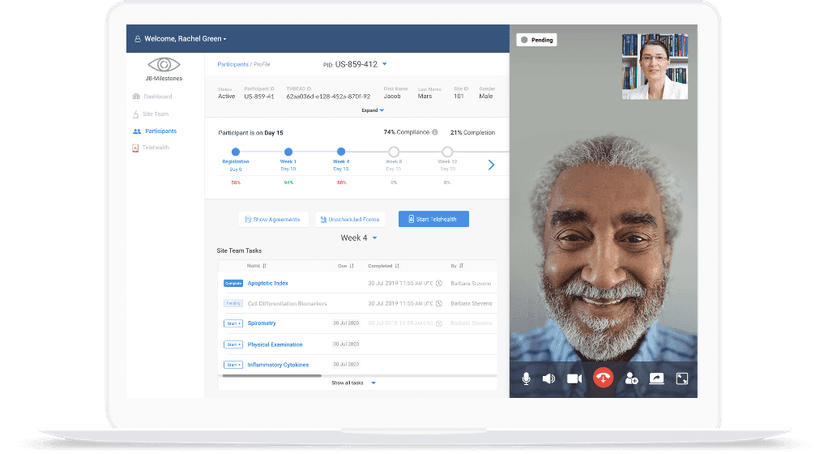The height and width of the screenshot is (454, 828).
Task: End the call with the red hang-up button
Action: tap(602, 378)
